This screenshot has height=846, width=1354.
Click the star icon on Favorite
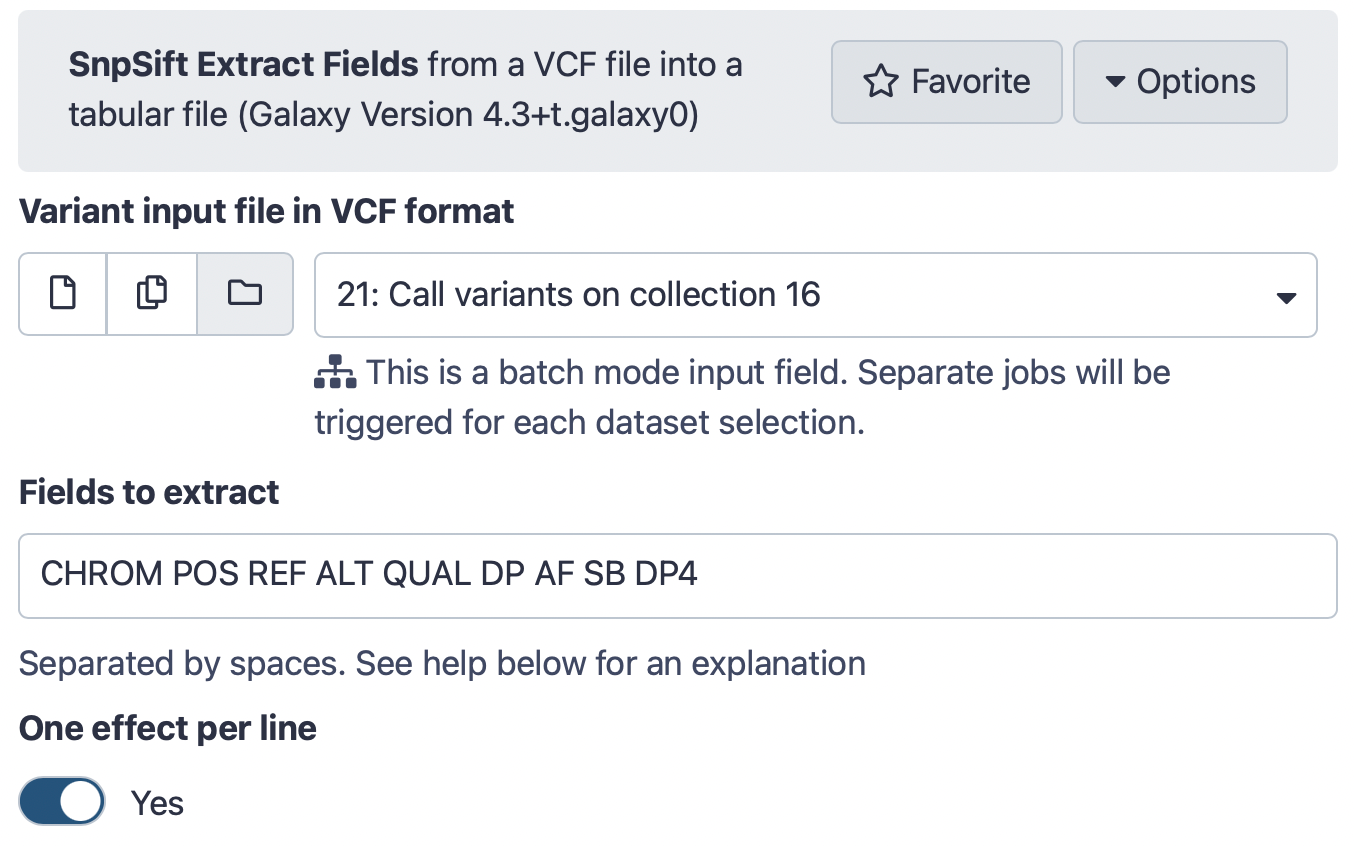click(x=881, y=82)
